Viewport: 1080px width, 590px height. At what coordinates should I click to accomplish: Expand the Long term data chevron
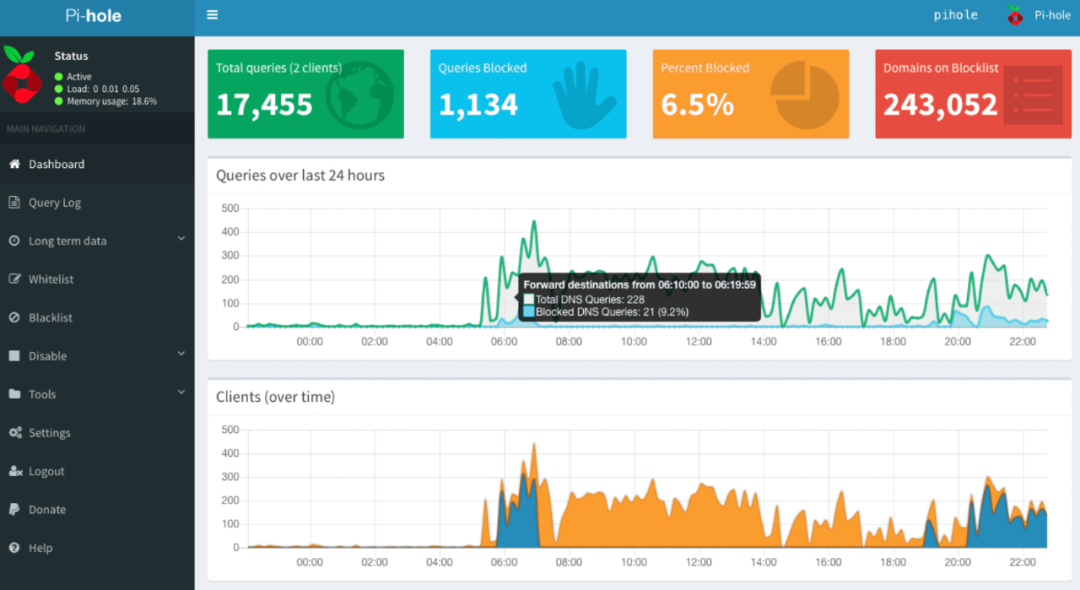(181, 239)
